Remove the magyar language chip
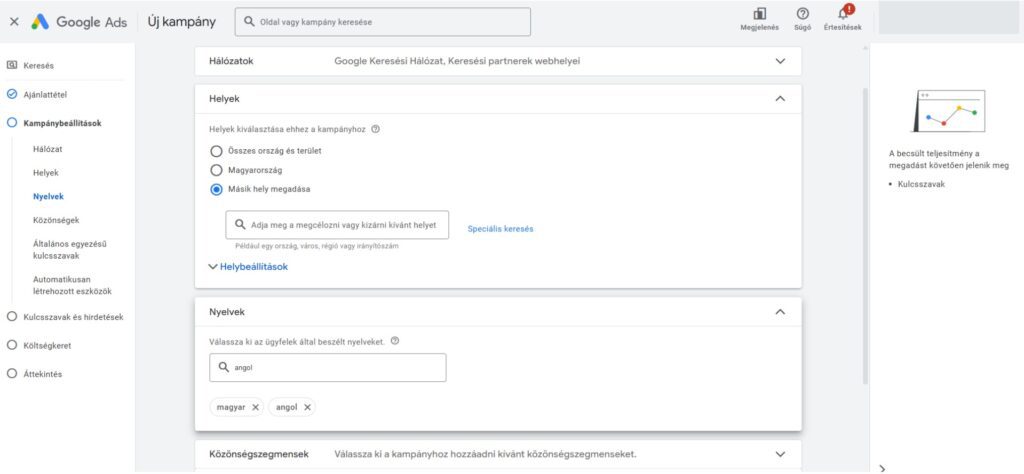Screen dimensions: 1024x474 tap(255, 407)
